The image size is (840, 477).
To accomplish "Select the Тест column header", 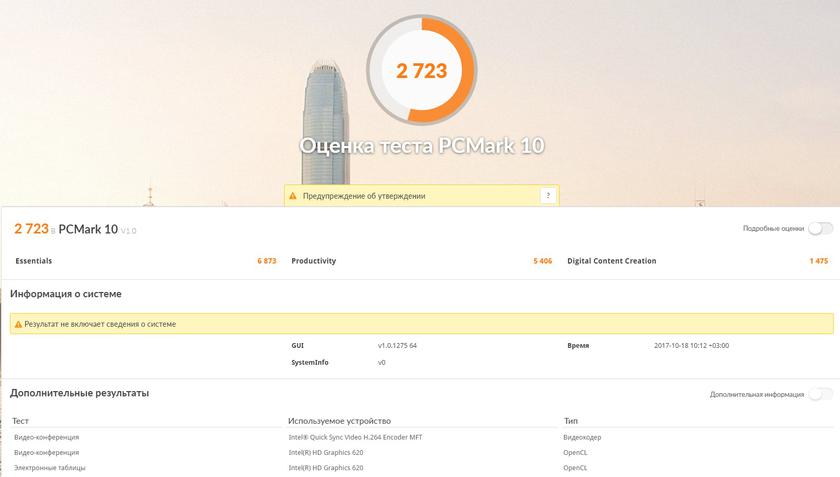I will coord(21,421).
